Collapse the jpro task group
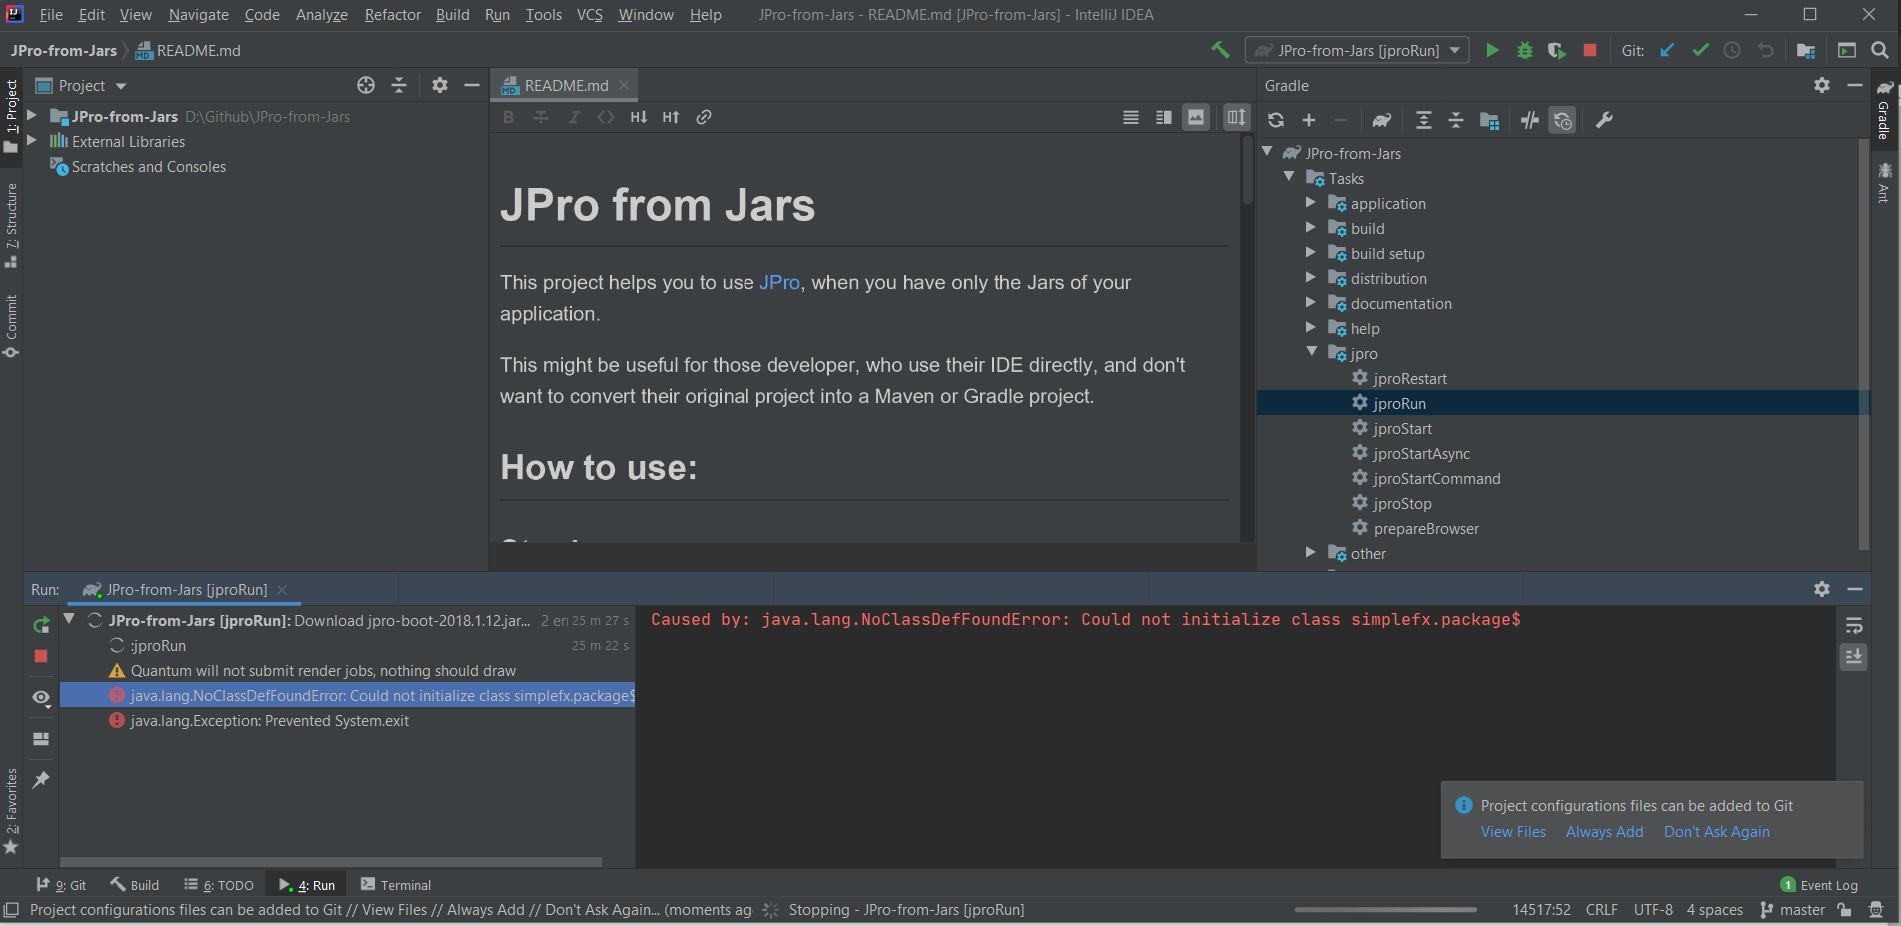Image resolution: width=1901 pixels, height=926 pixels. (x=1312, y=352)
